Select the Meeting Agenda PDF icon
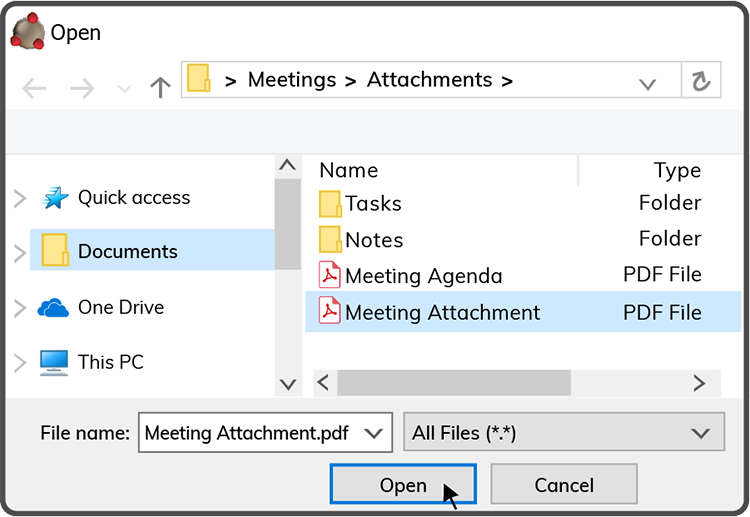Image resolution: width=750 pixels, height=517 pixels. tap(329, 275)
